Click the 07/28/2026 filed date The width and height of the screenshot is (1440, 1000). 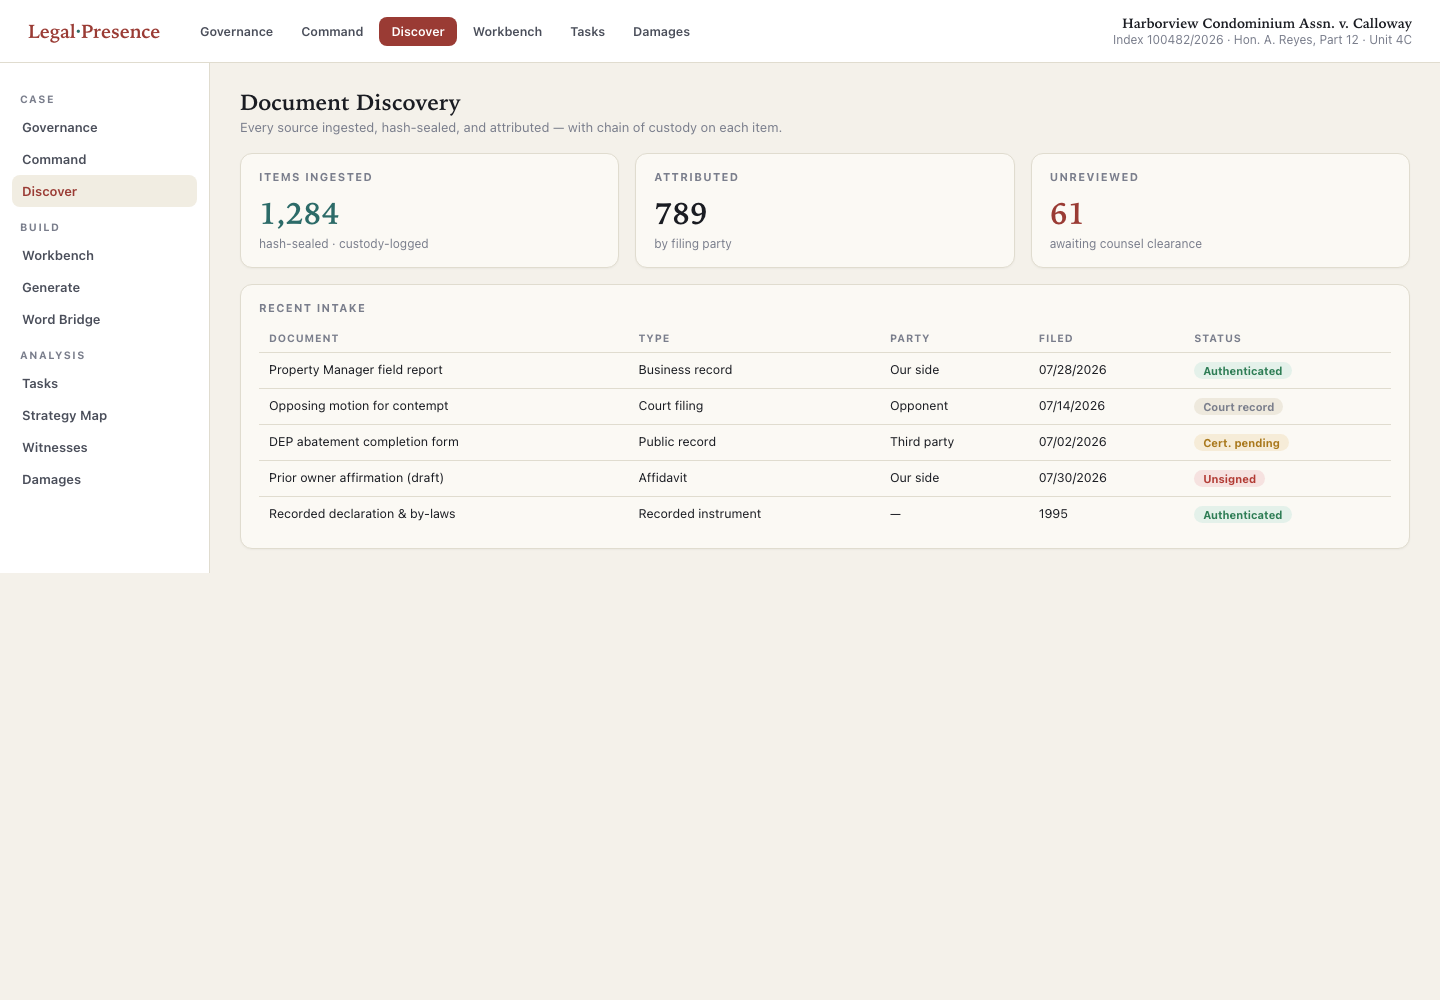1073,370
